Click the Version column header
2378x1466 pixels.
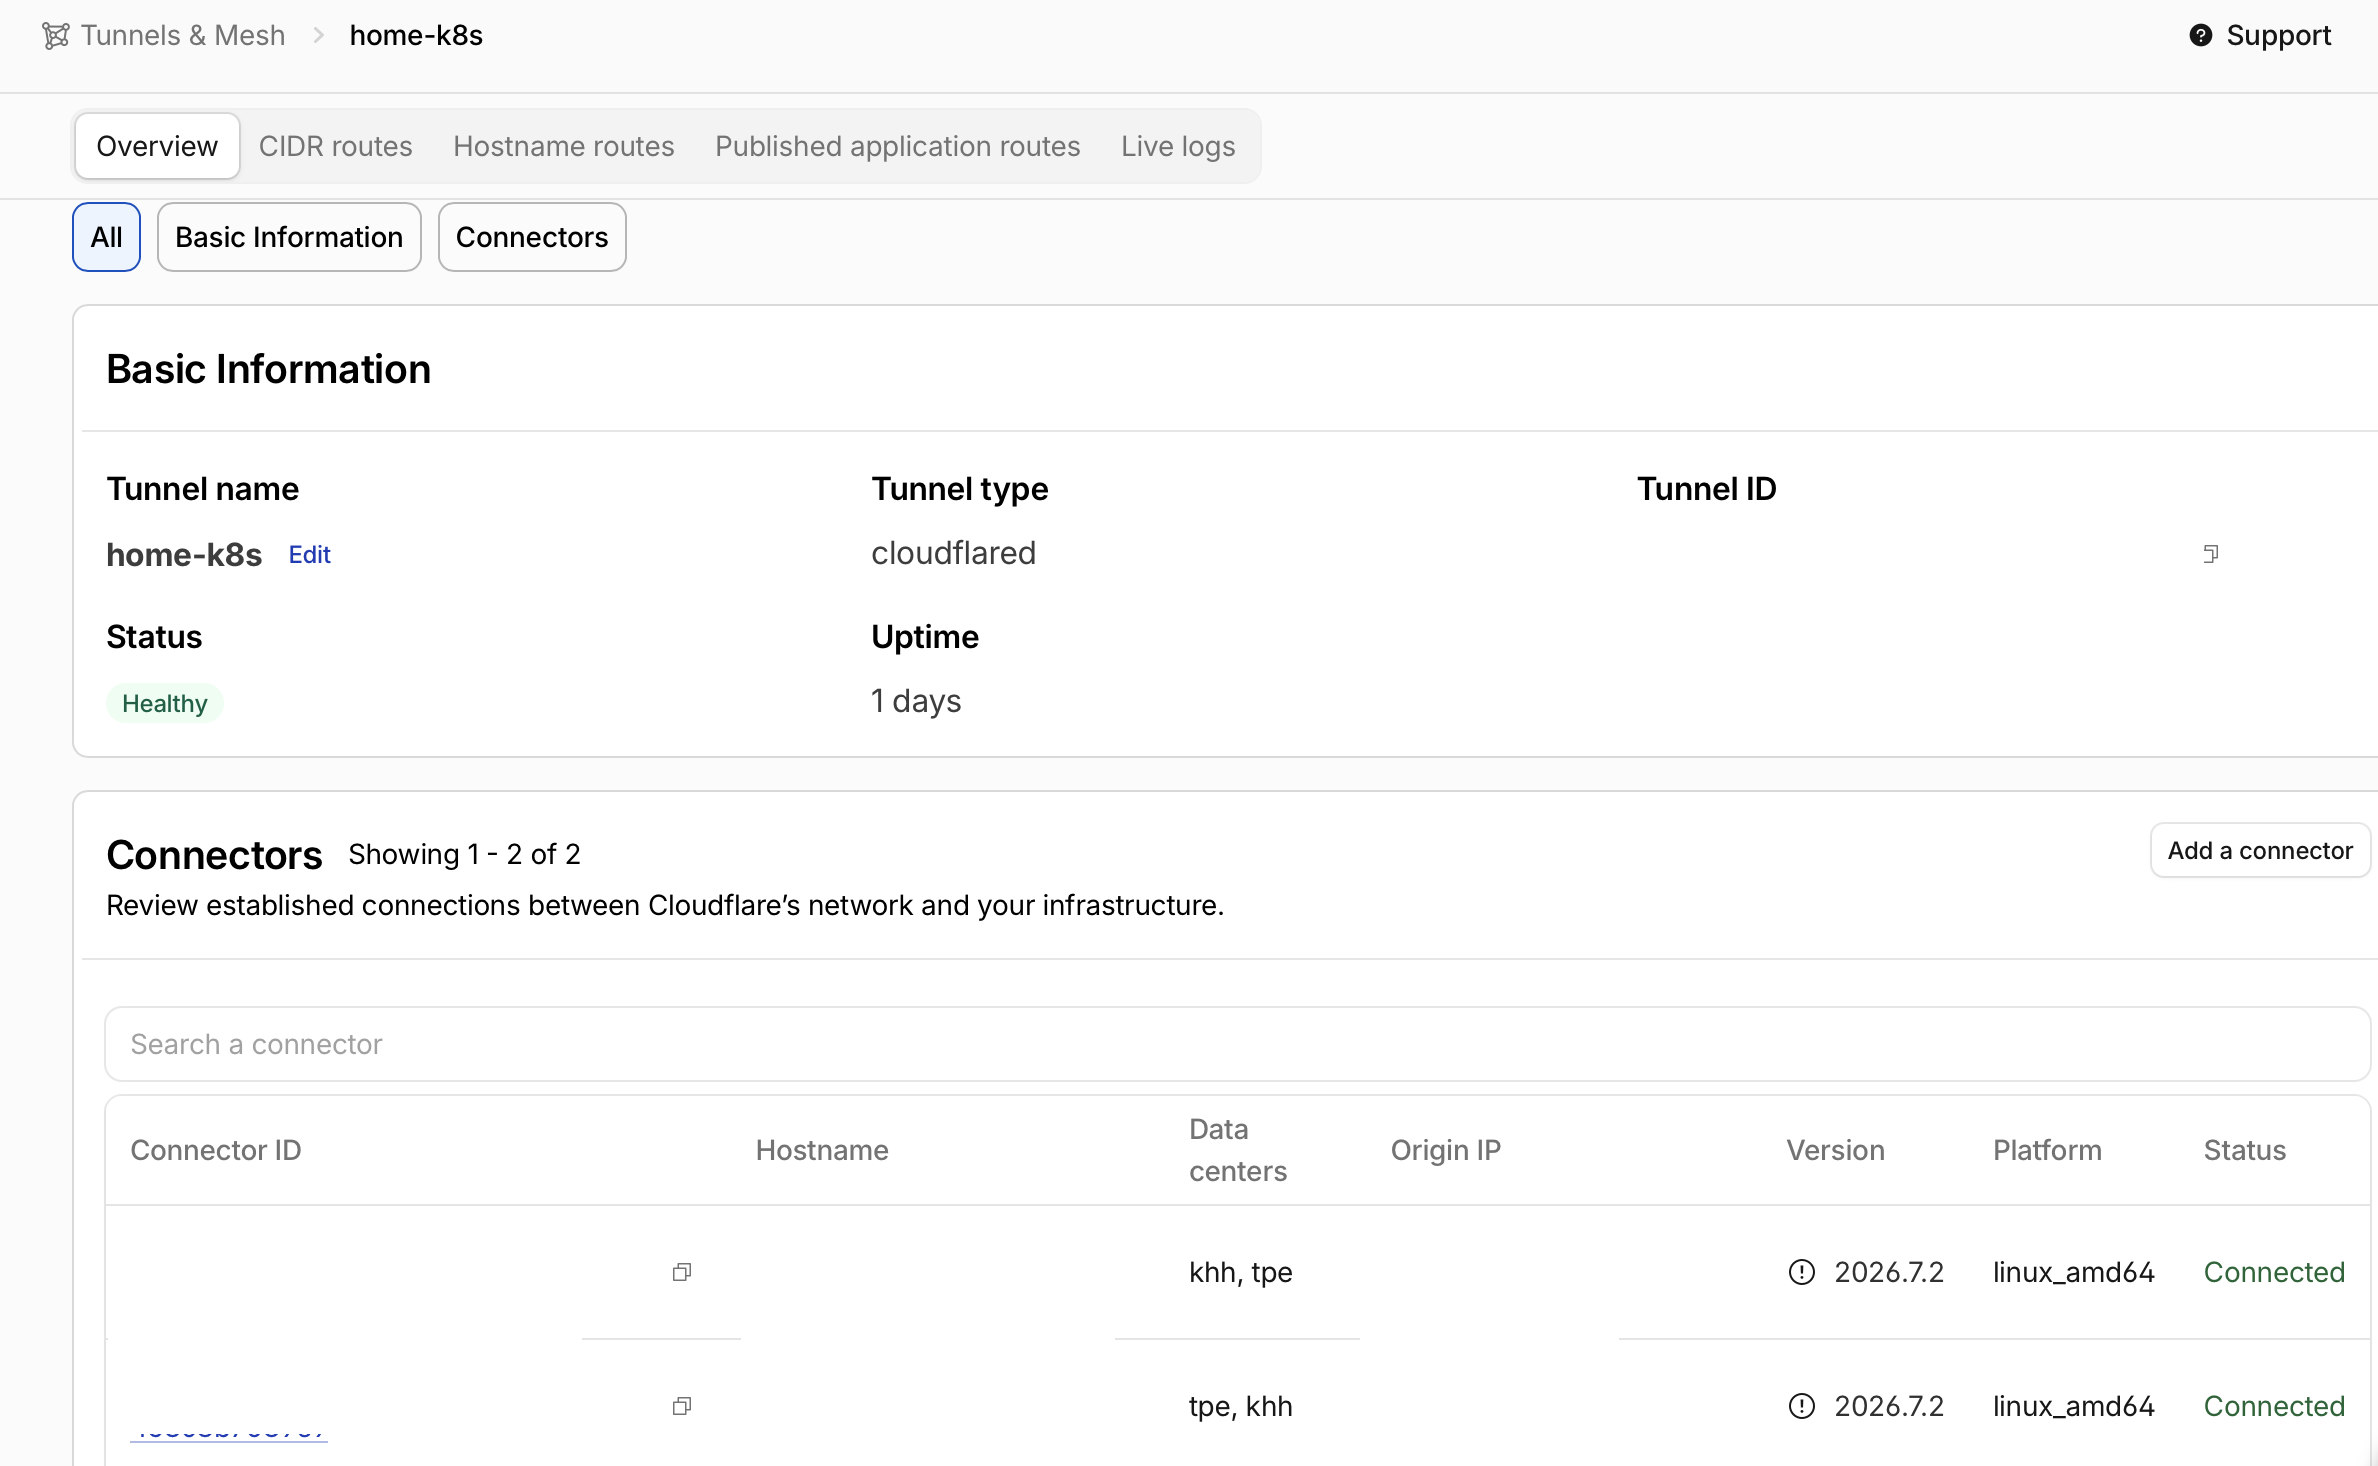coord(1835,1150)
